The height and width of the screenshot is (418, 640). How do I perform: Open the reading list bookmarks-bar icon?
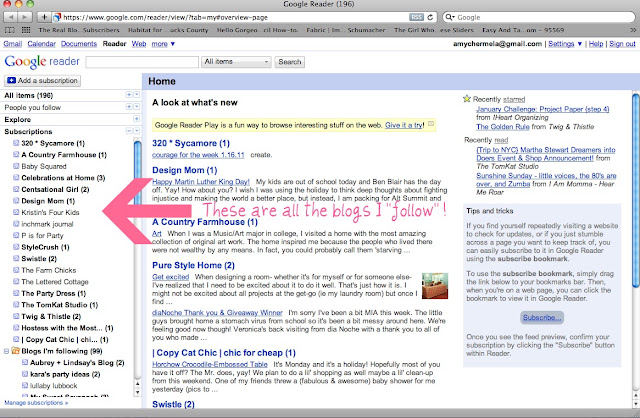[x=9, y=30]
